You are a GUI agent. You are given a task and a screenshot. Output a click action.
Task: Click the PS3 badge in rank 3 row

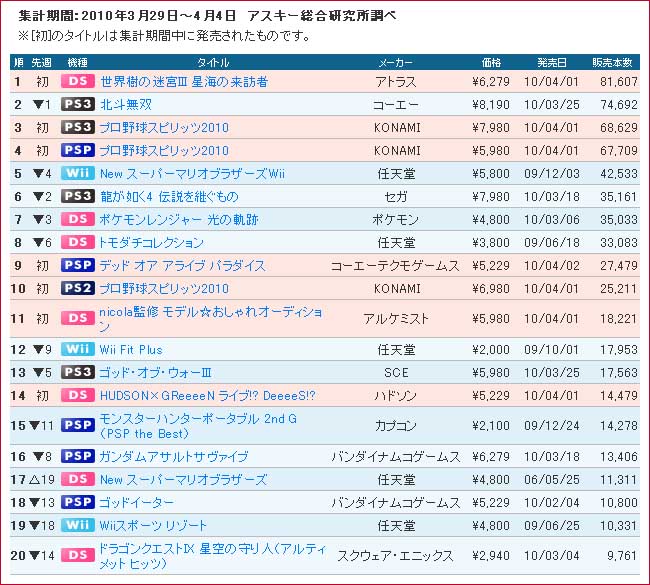78,127
